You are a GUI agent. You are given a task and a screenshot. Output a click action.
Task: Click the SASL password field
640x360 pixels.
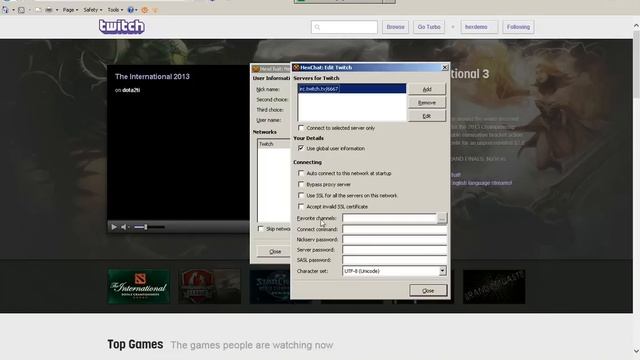(x=394, y=260)
